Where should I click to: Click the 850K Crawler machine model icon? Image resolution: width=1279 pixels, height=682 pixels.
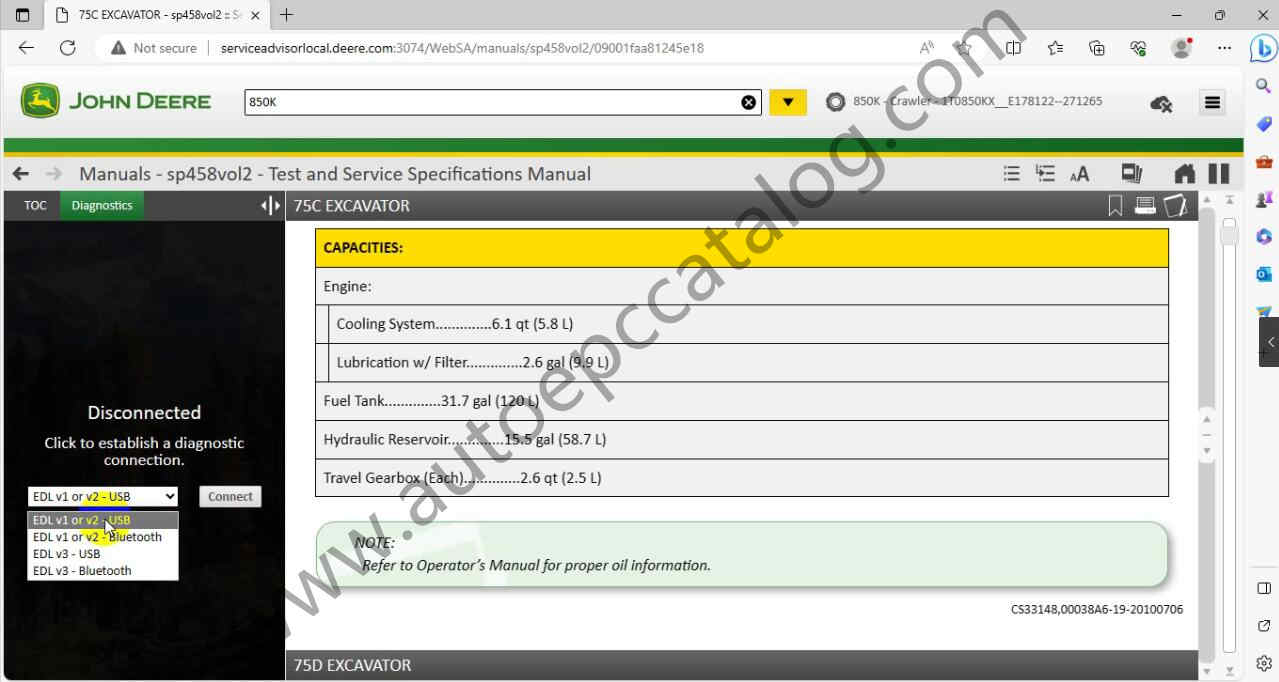[x=835, y=101]
